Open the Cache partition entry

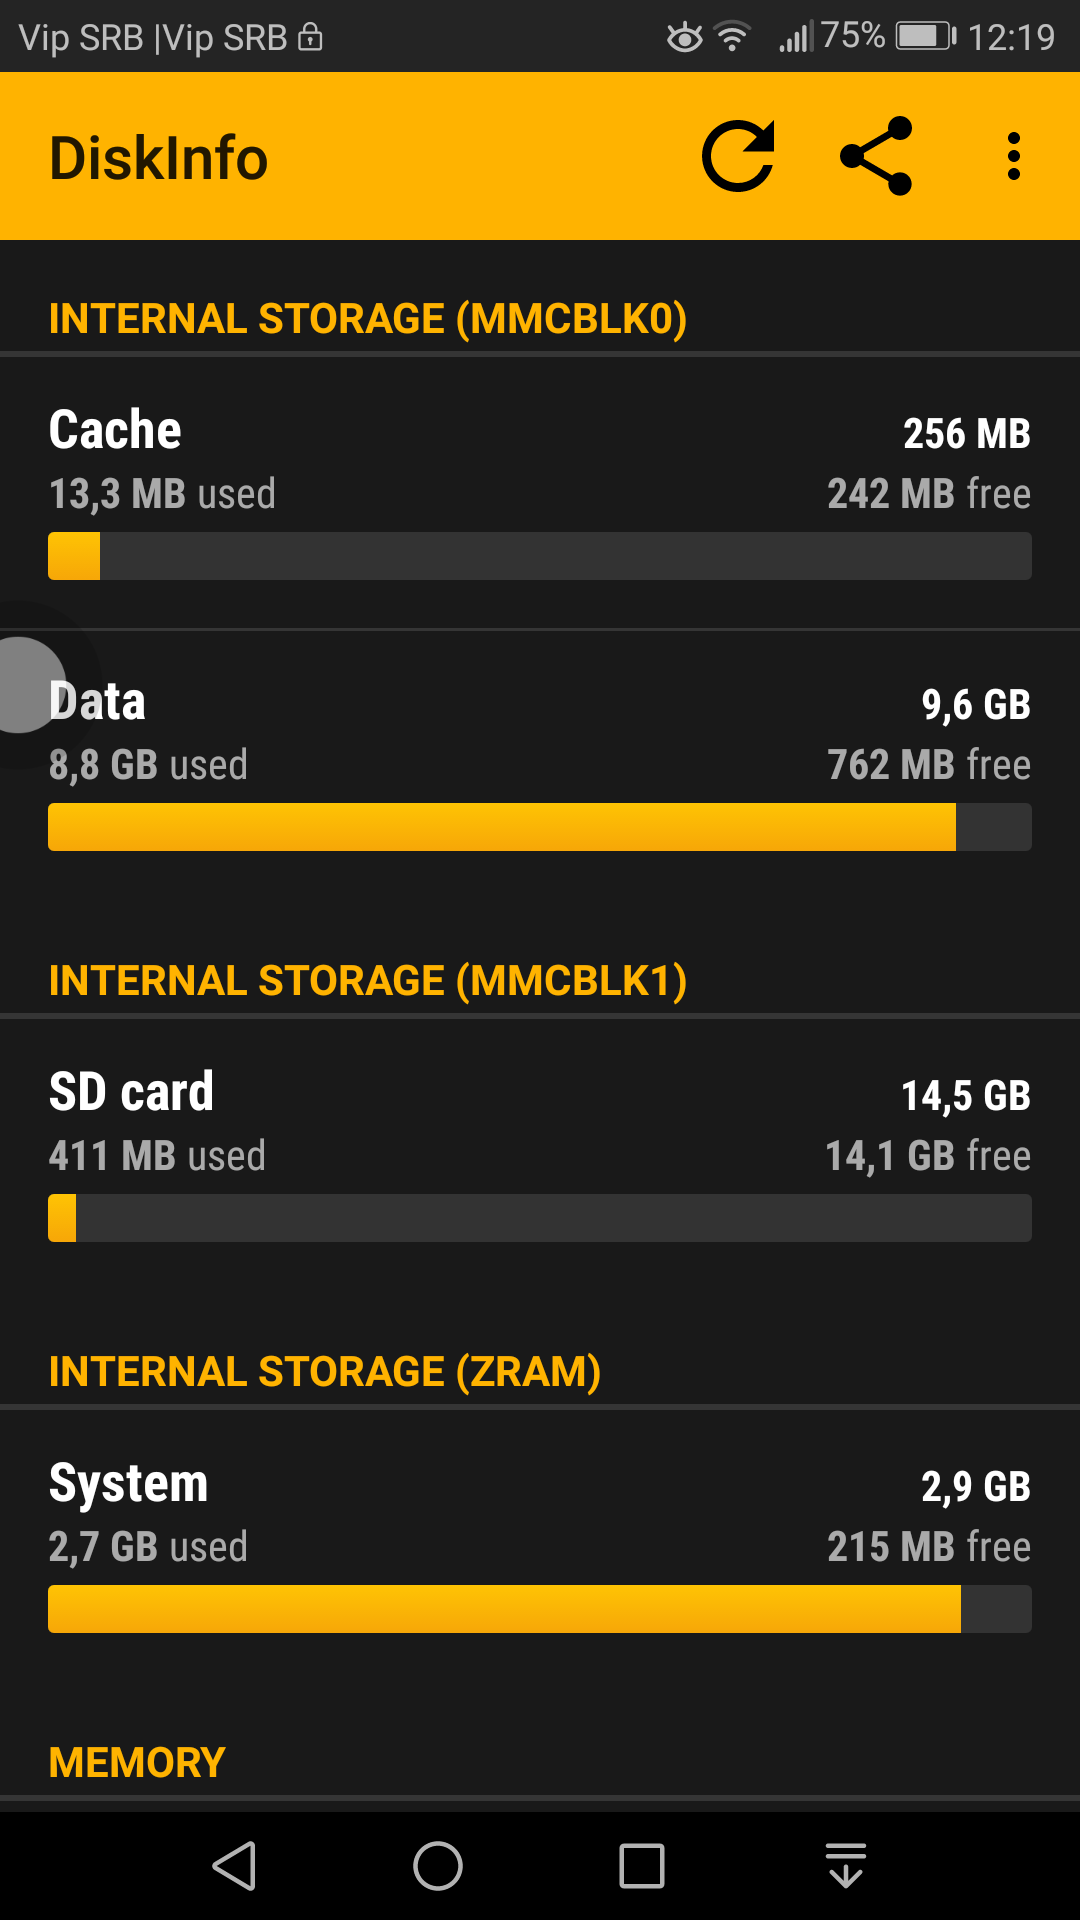(540, 462)
